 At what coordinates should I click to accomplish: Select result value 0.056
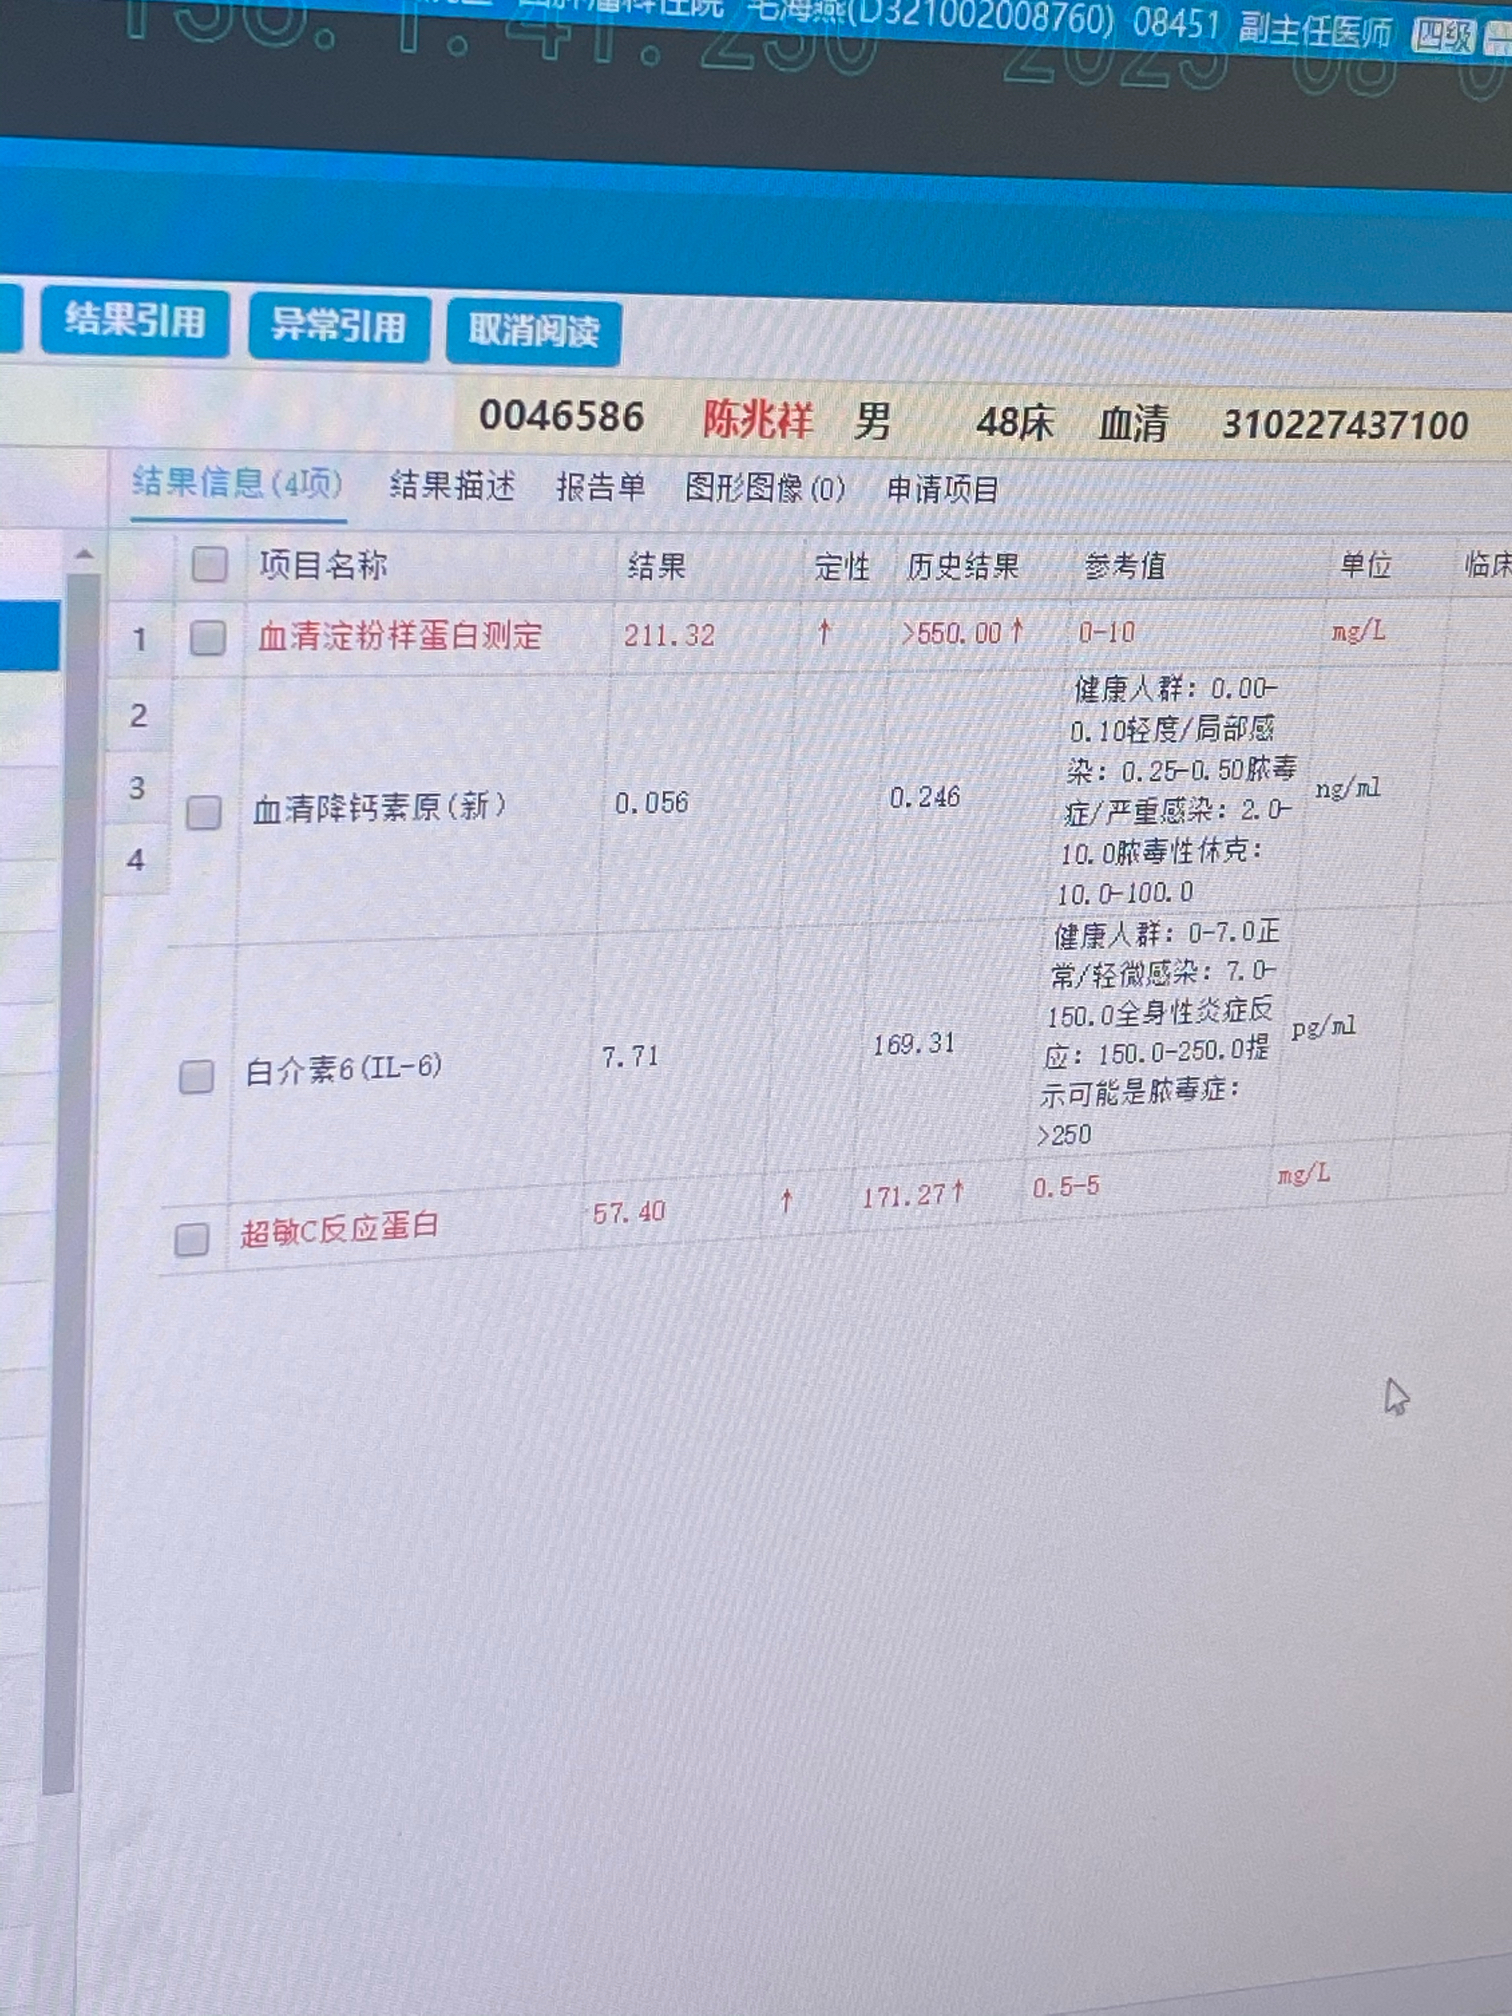[x=651, y=803]
